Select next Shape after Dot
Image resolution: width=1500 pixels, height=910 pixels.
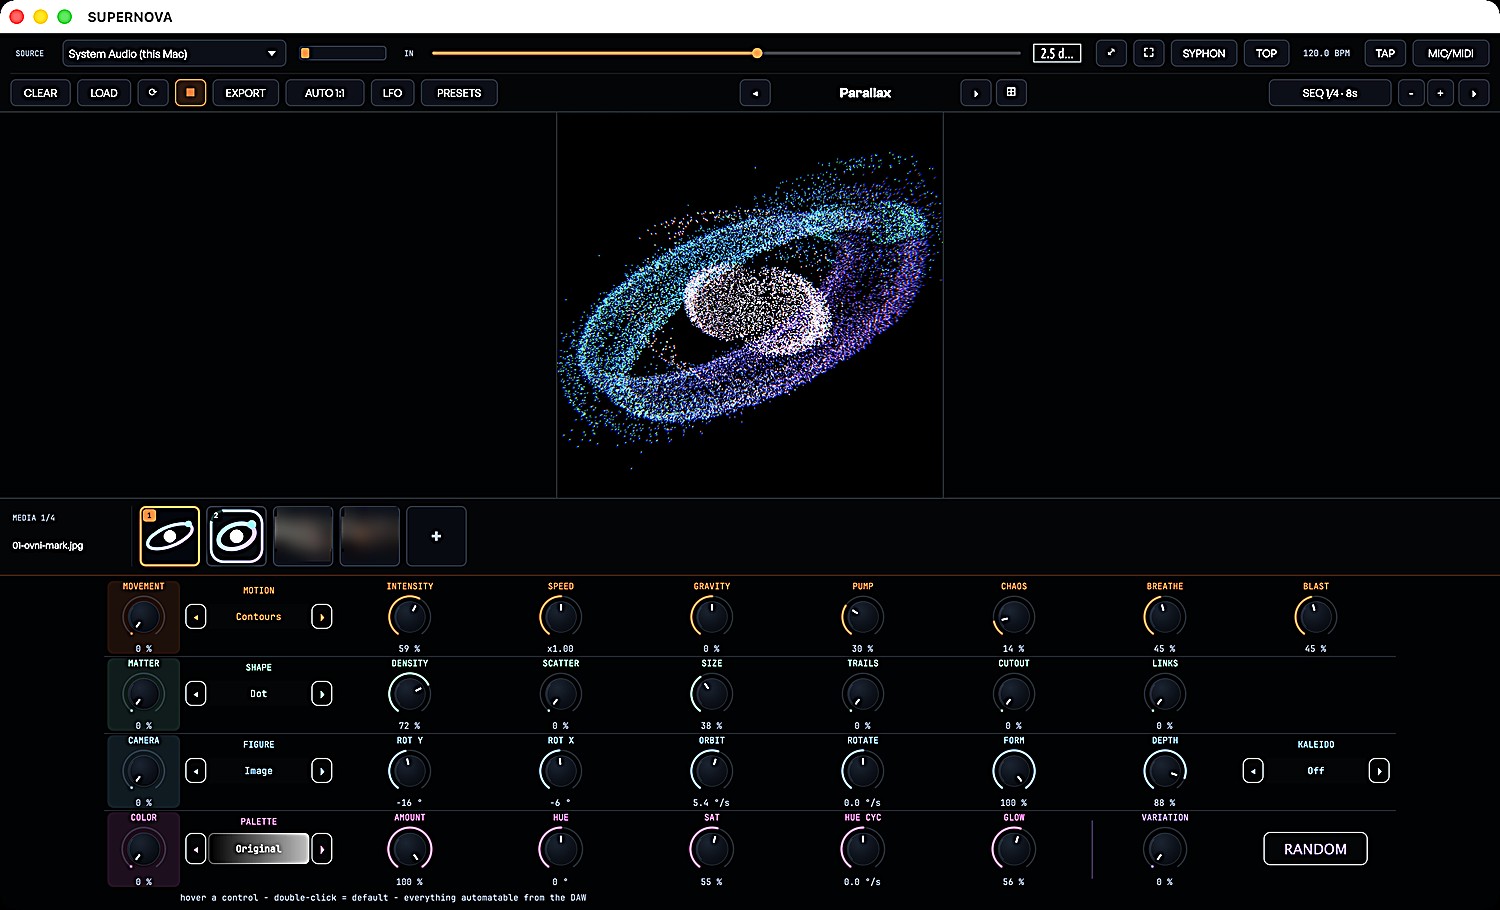pyautogui.click(x=322, y=694)
